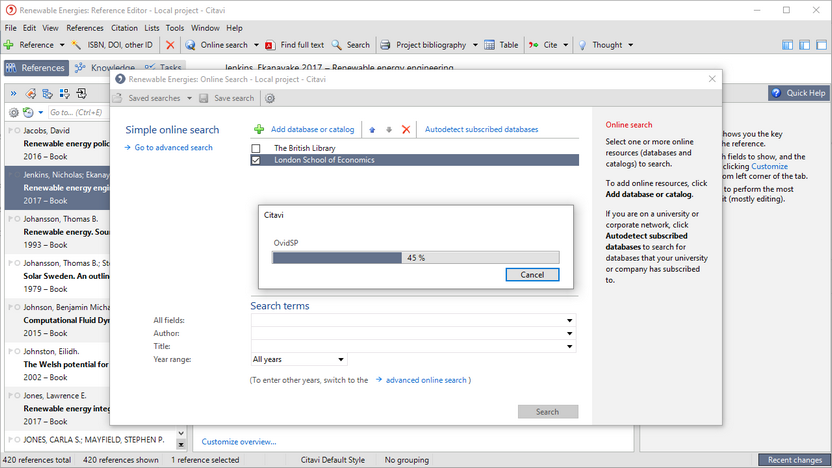Open the Lists menu
The width and height of the screenshot is (832, 468).
pyautogui.click(x=152, y=28)
